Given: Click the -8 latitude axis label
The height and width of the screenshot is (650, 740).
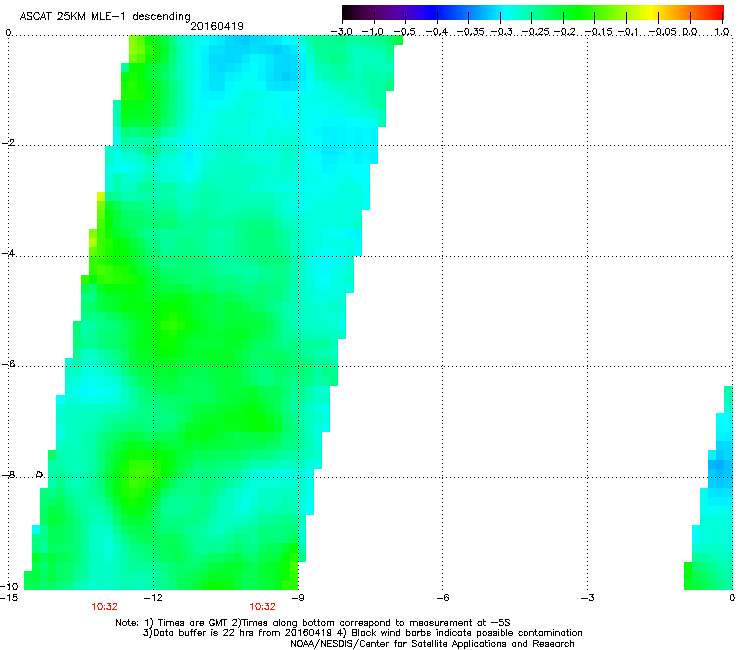Looking at the screenshot, I should 8,475.
